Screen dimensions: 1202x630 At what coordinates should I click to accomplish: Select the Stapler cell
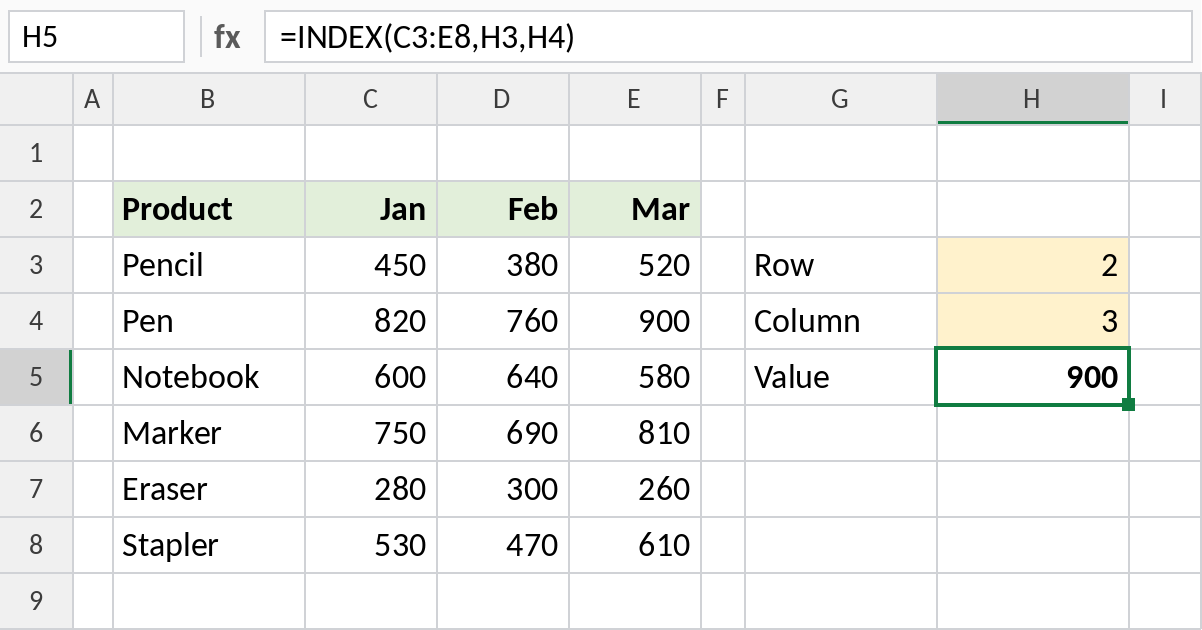pos(209,545)
